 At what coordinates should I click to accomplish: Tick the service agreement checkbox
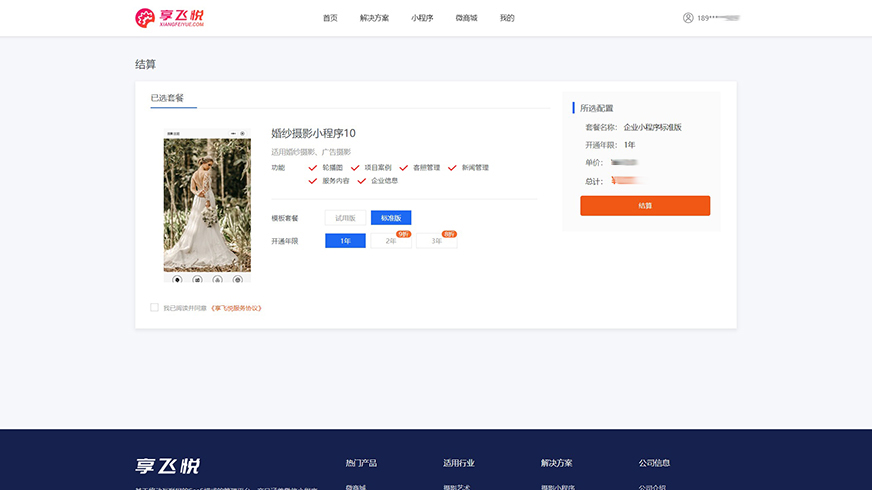point(154,308)
